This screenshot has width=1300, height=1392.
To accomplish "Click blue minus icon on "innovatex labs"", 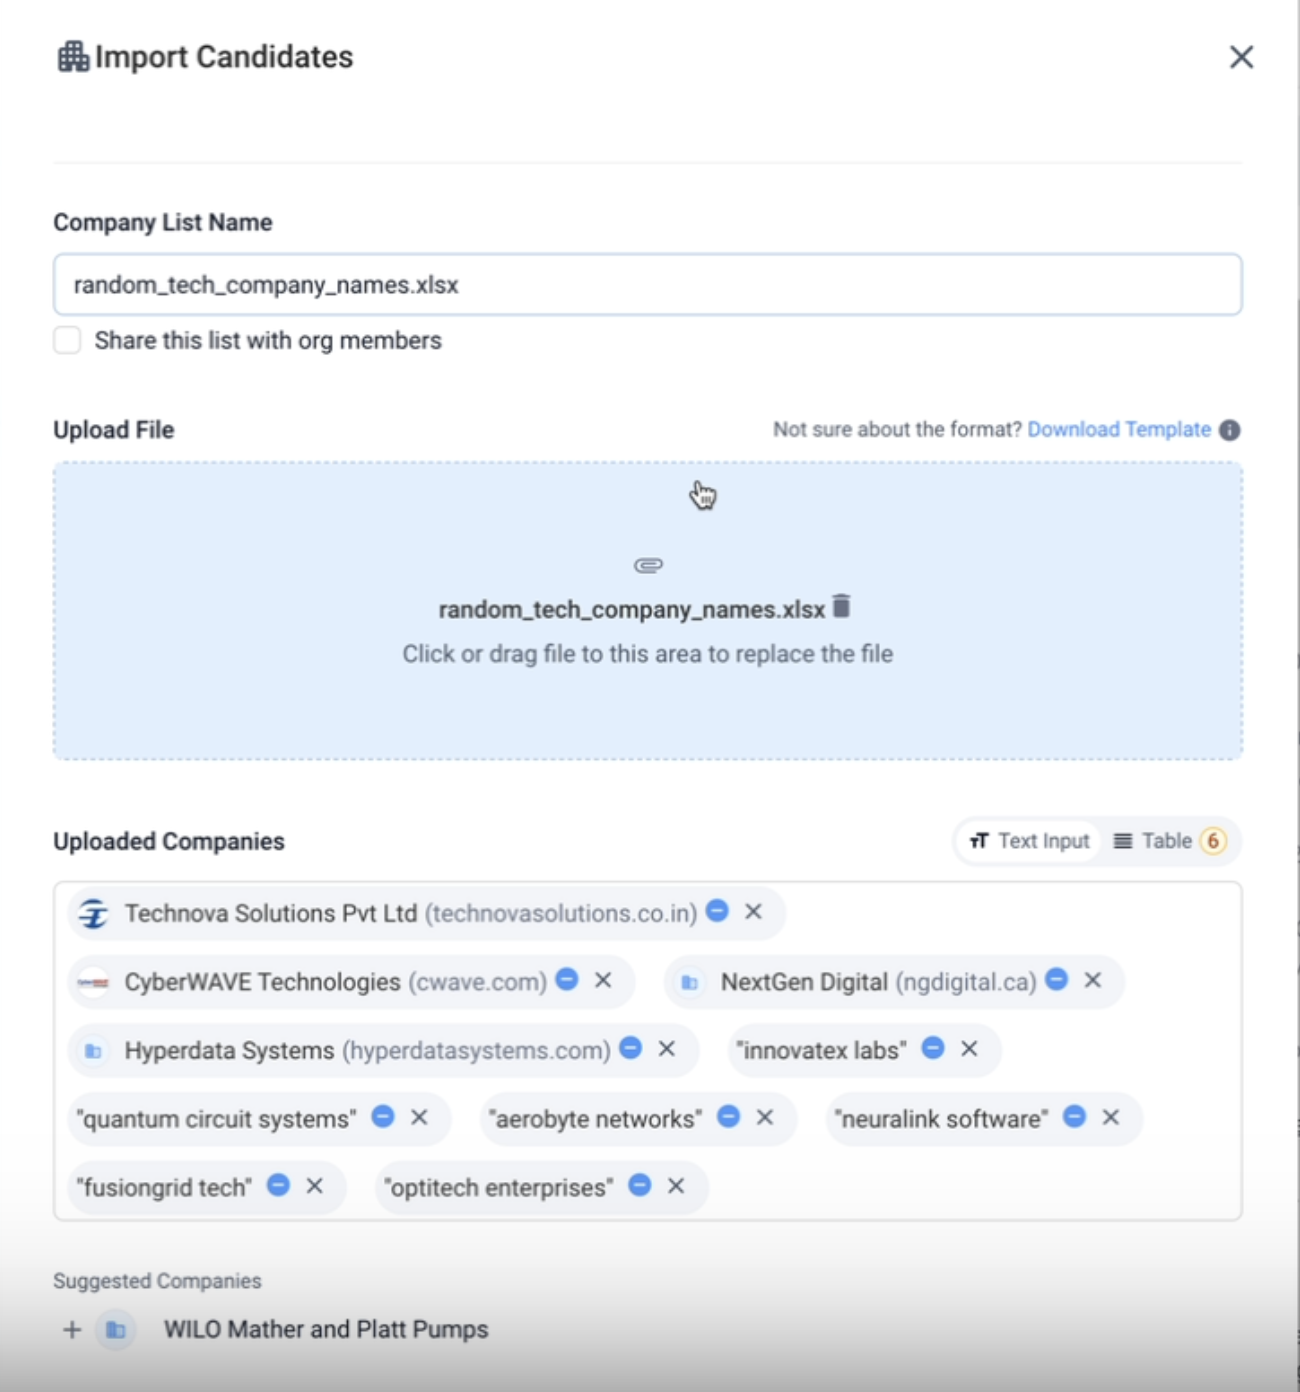I will (933, 1048).
